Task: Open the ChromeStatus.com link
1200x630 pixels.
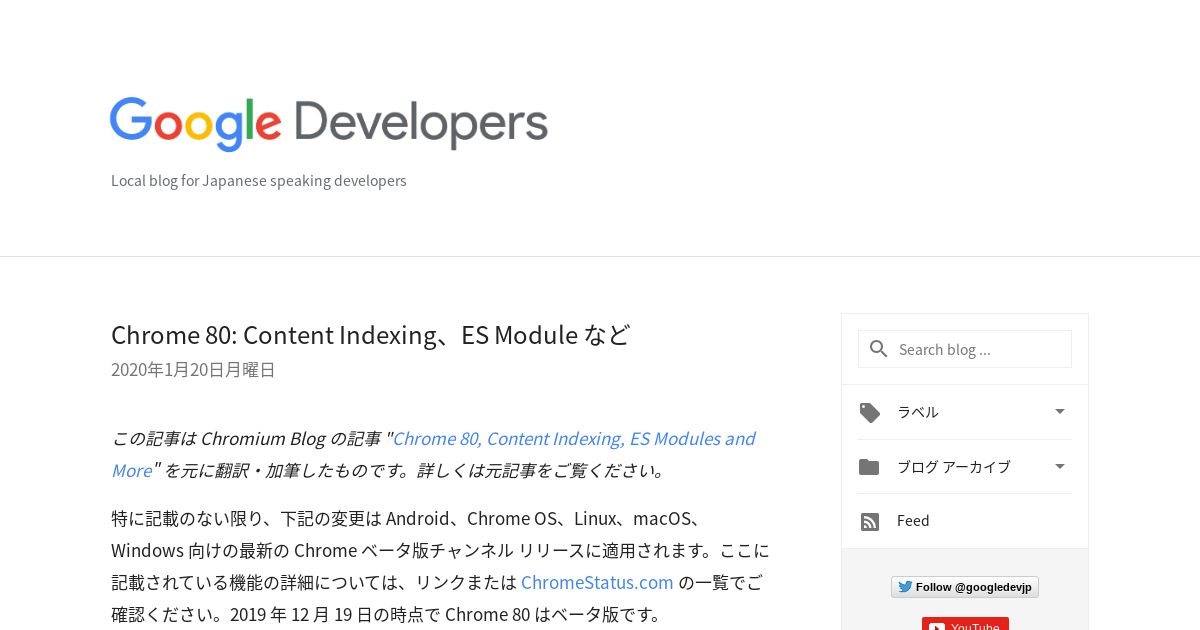Action: tap(597, 582)
